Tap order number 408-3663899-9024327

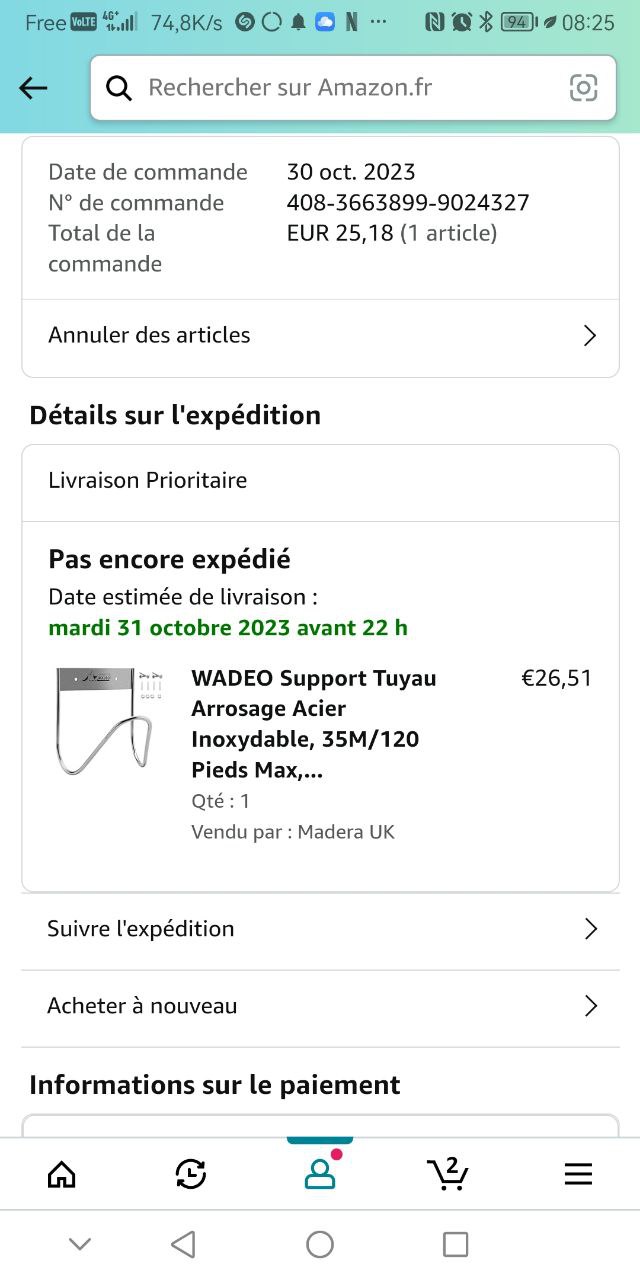click(x=408, y=203)
